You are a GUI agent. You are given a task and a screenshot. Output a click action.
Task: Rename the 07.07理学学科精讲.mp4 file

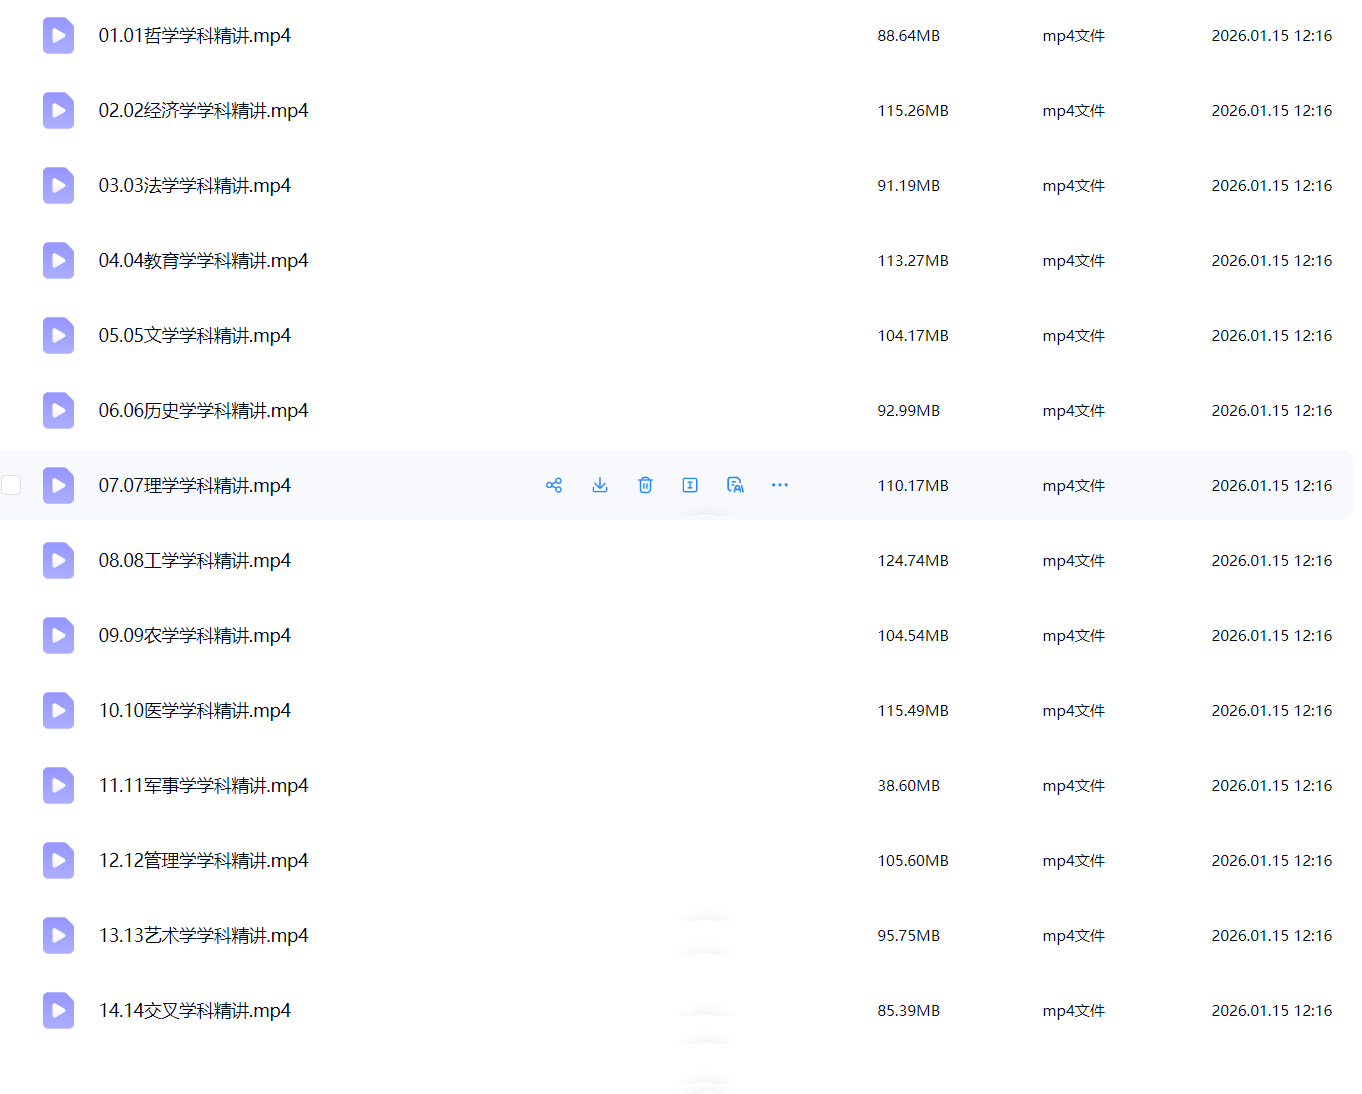pos(690,485)
